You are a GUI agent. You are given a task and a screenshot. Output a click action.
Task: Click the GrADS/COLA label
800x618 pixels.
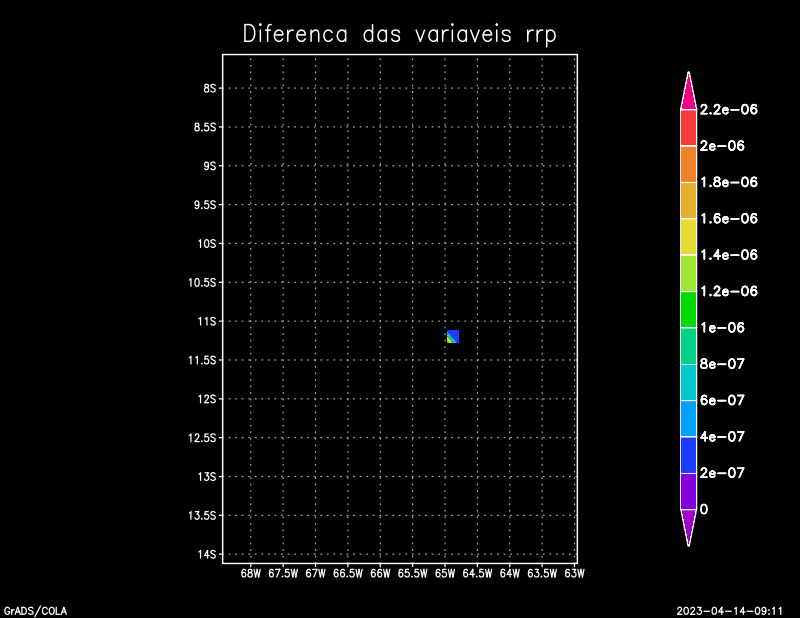(35, 610)
